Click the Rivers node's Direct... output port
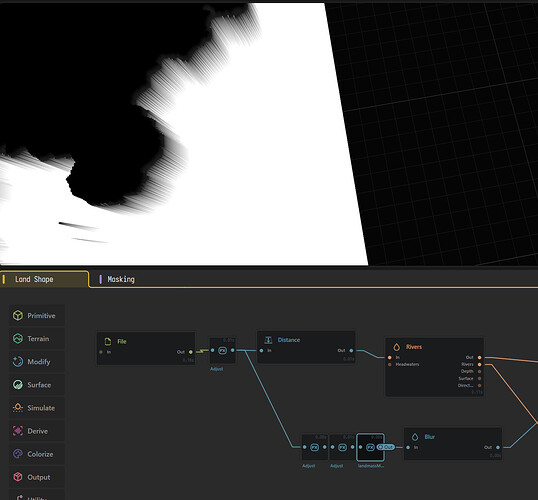Image resolution: width=538 pixels, height=500 pixels. point(479,385)
